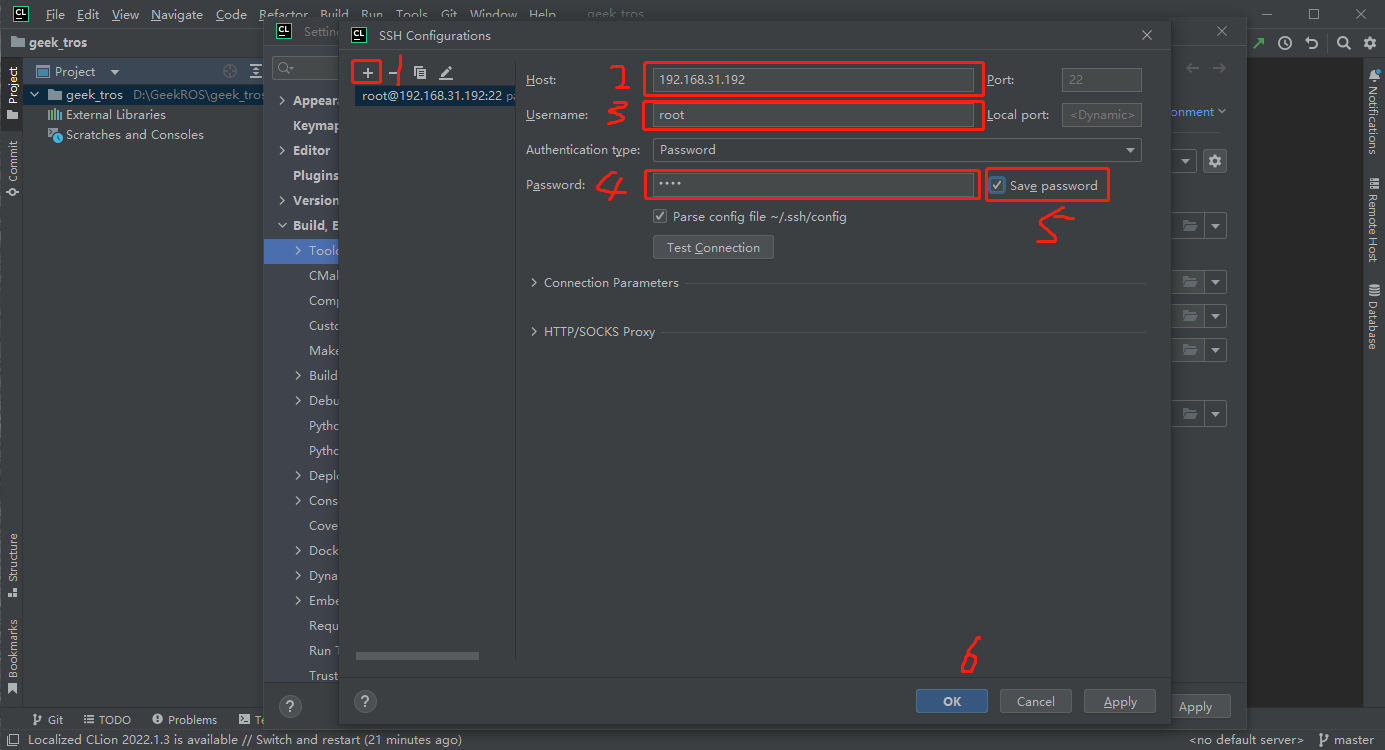1385x750 pixels.
Task: Open the File menu
Action: coord(55,15)
